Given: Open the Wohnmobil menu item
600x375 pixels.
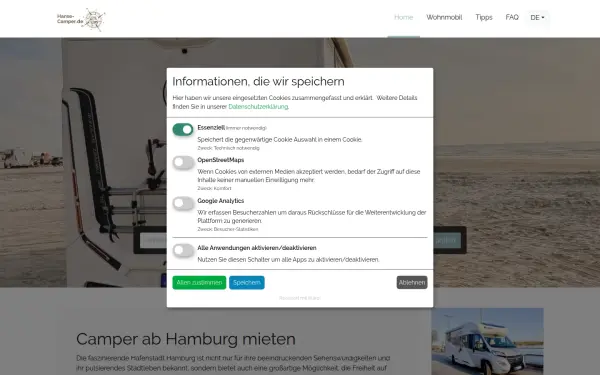Looking at the screenshot, I should coord(444,17).
